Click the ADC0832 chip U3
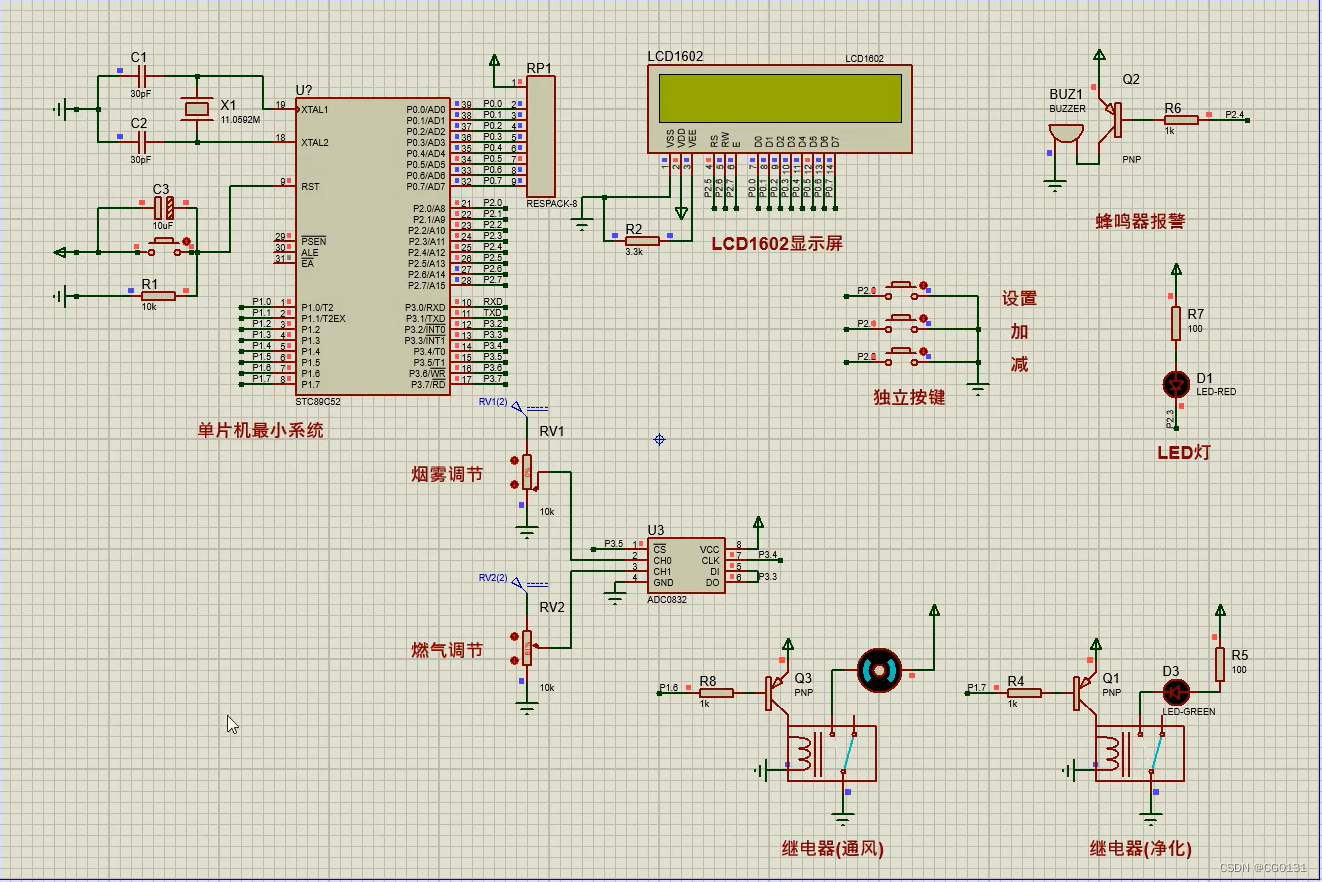Screen dimensions: 1322x882 [x=687, y=565]
